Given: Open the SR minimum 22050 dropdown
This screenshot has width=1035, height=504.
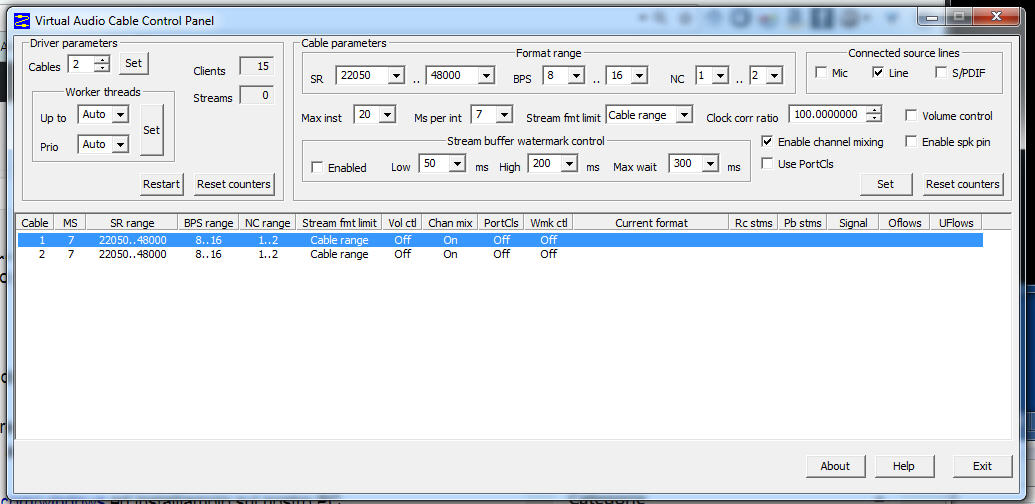Looking at the screenshot, I should [x=396, y=75].
